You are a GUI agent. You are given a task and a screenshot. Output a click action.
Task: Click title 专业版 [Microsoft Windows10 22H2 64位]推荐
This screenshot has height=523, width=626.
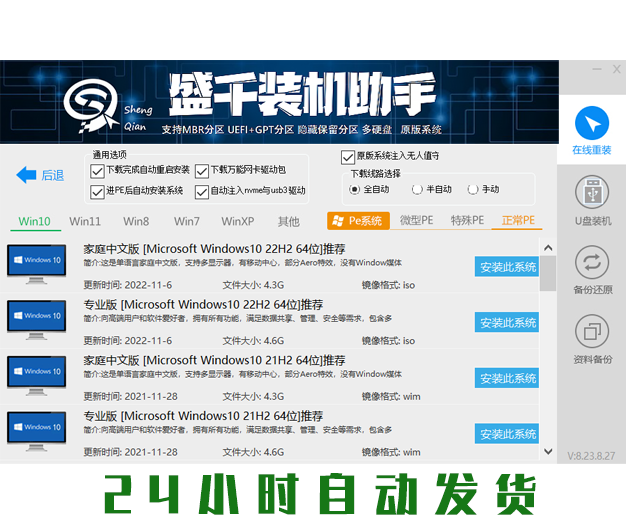pos(203,305)
